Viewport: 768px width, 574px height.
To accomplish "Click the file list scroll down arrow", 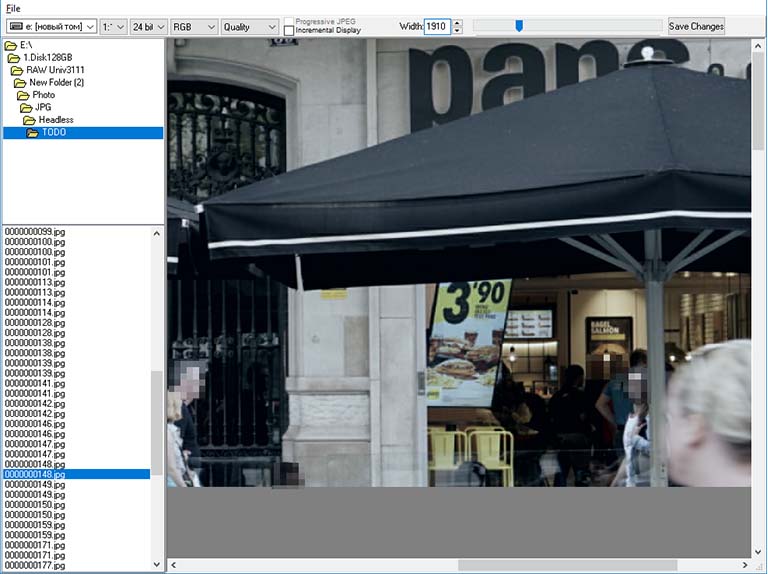I will coord(156,564).
